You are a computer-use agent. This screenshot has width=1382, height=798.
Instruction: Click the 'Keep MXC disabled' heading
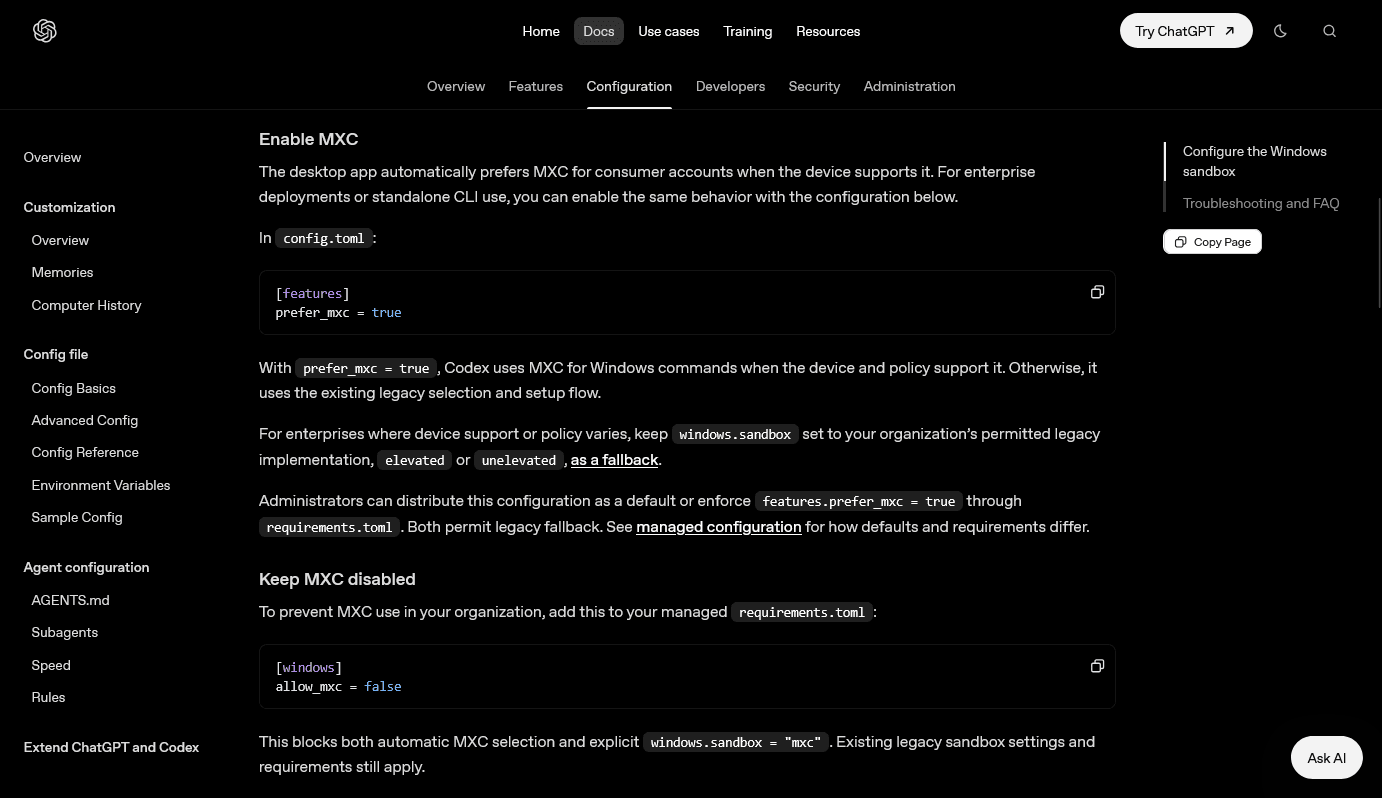(337, 579)
